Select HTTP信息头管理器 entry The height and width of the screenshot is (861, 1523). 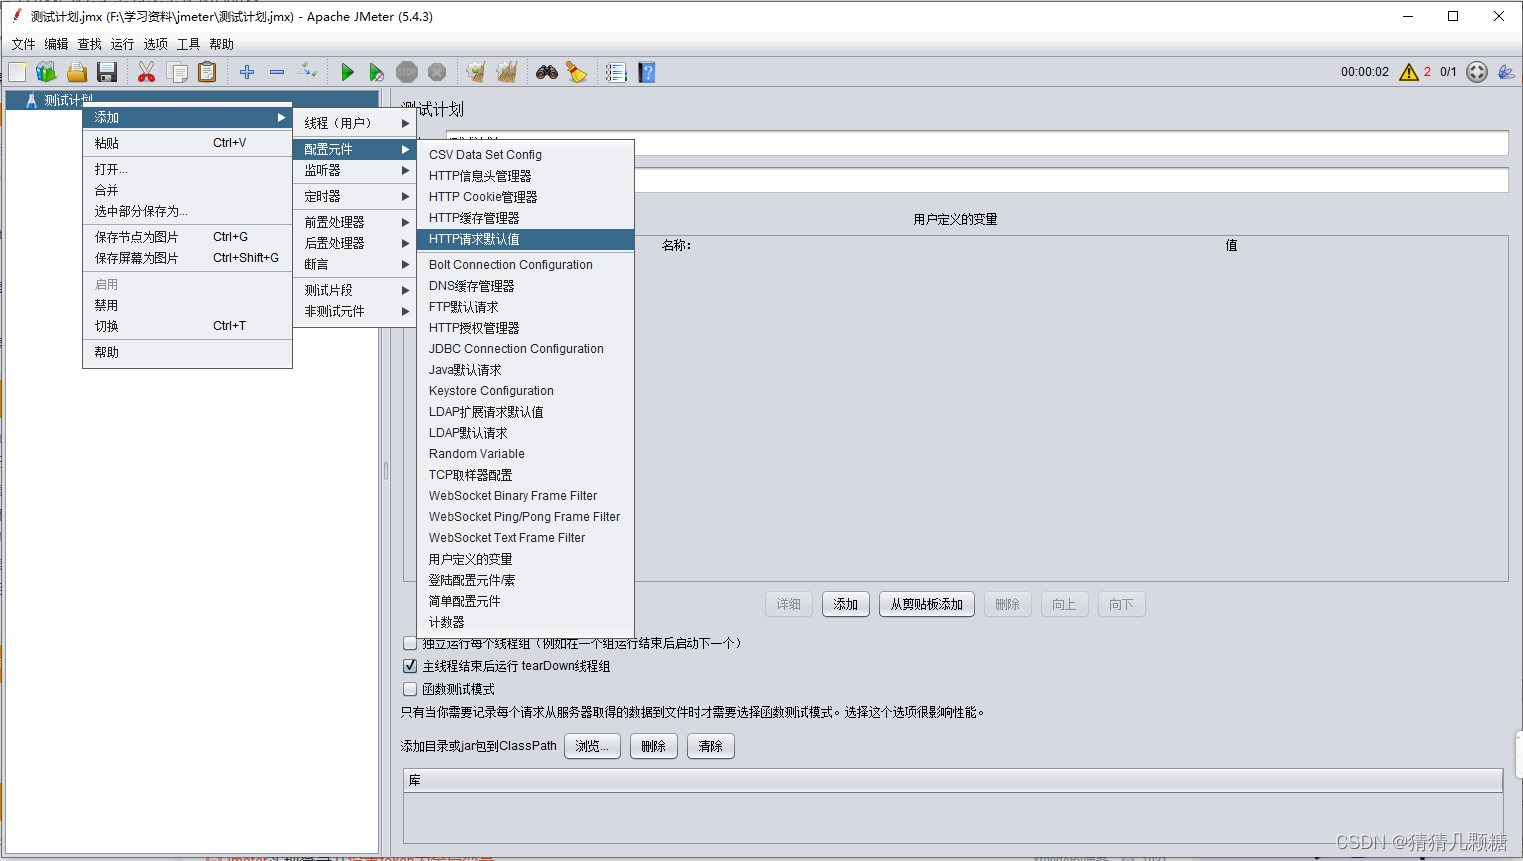click(526, 176)
